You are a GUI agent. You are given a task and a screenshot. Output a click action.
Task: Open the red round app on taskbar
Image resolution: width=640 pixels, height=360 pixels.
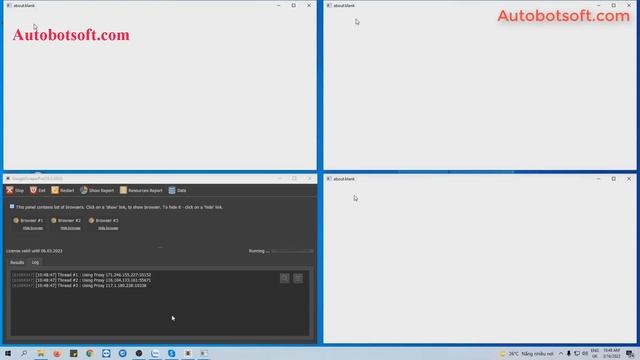(x=57, y=353)
